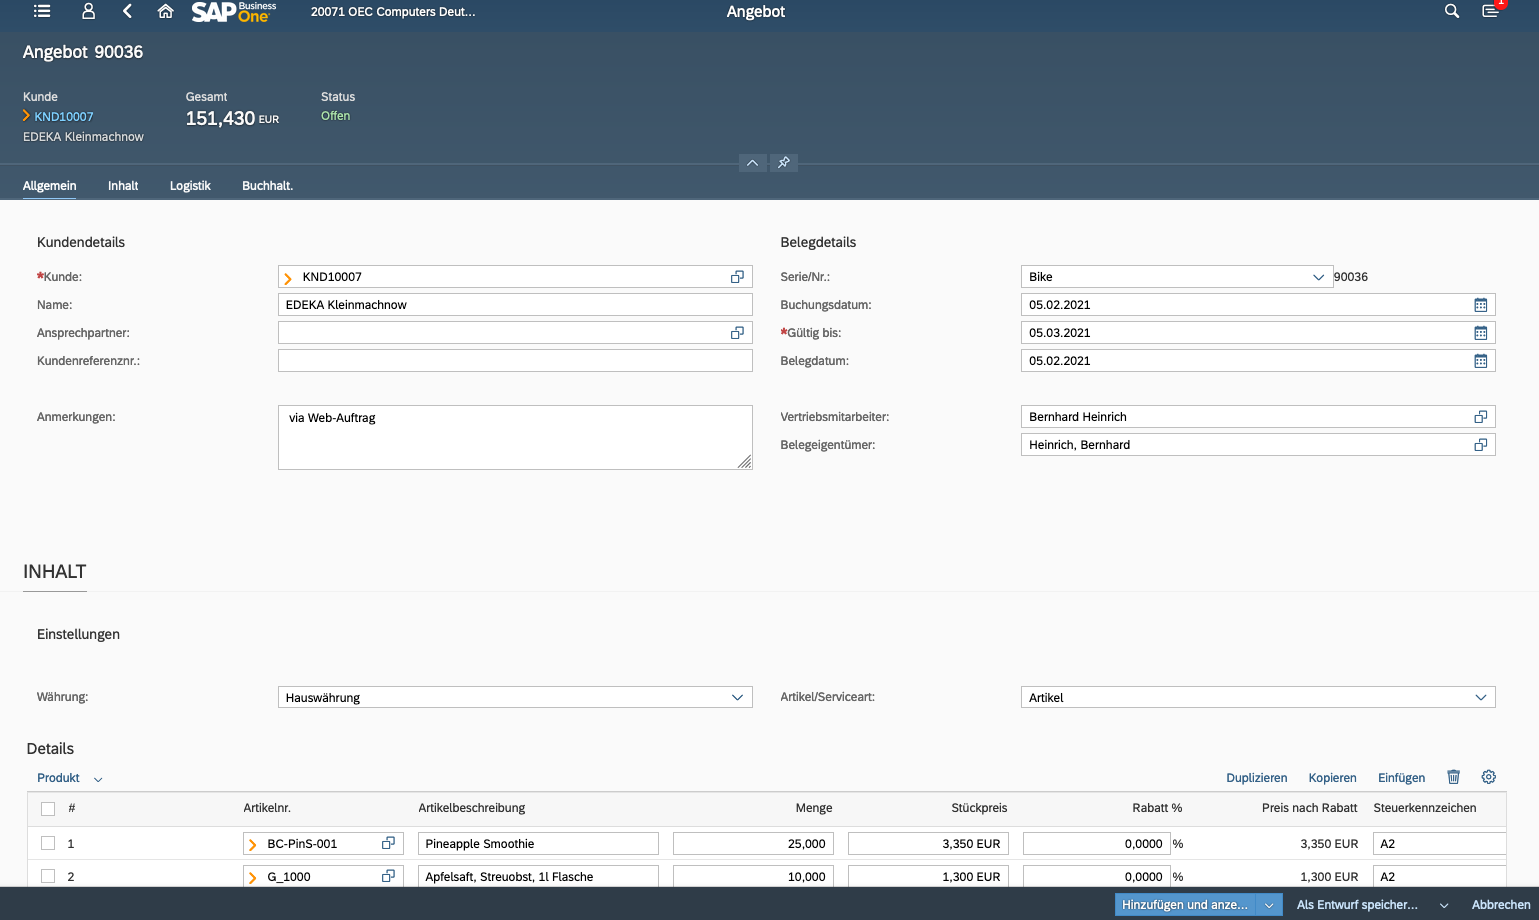Open the search magnifier icon
This screenshot has width=1539, height=920.
point(1451,12)
